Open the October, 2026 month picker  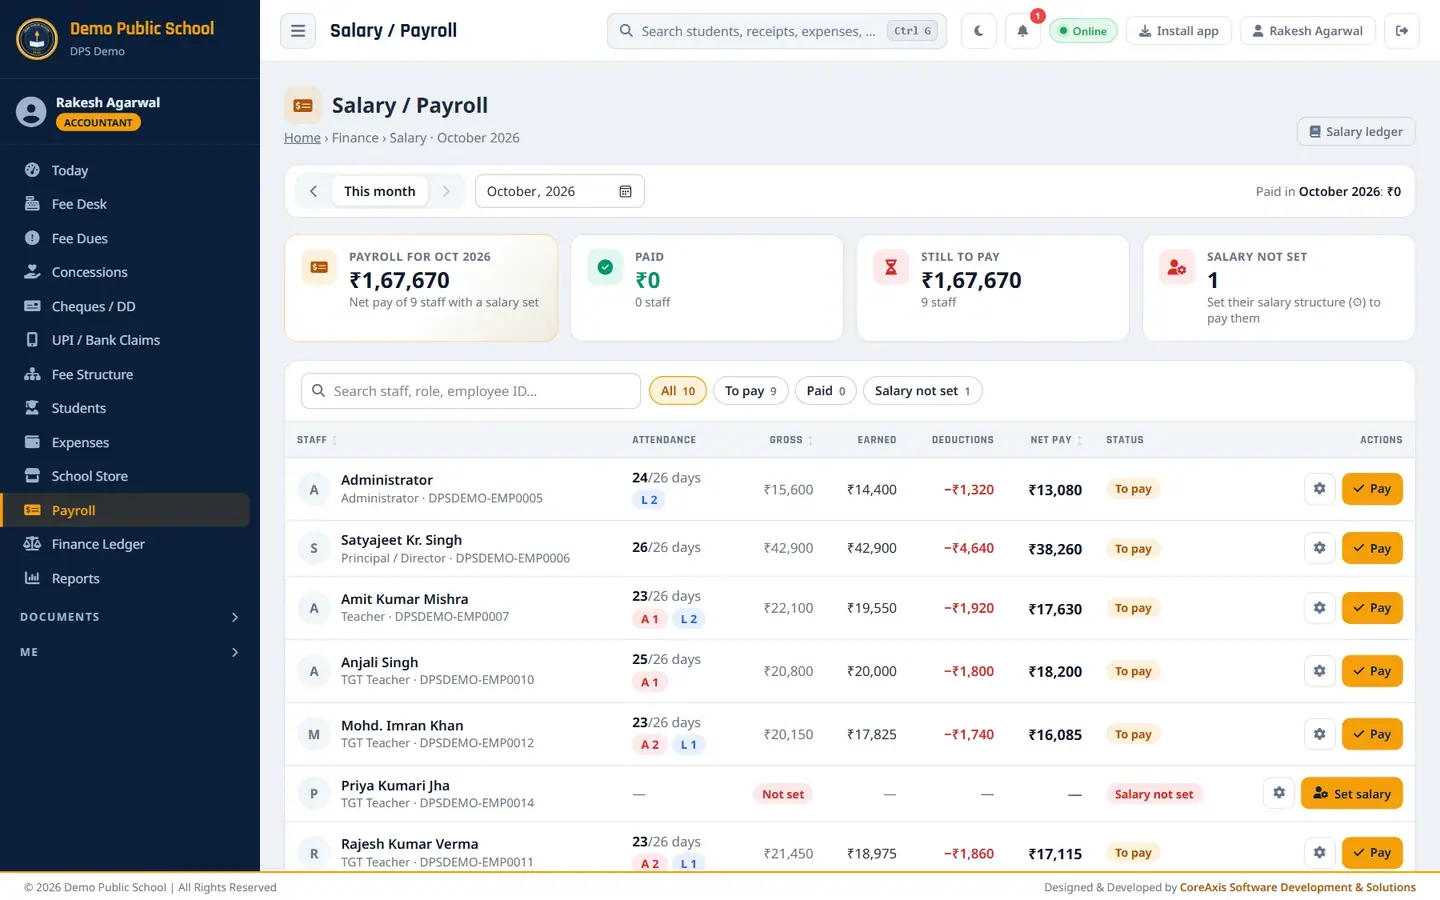559,191
